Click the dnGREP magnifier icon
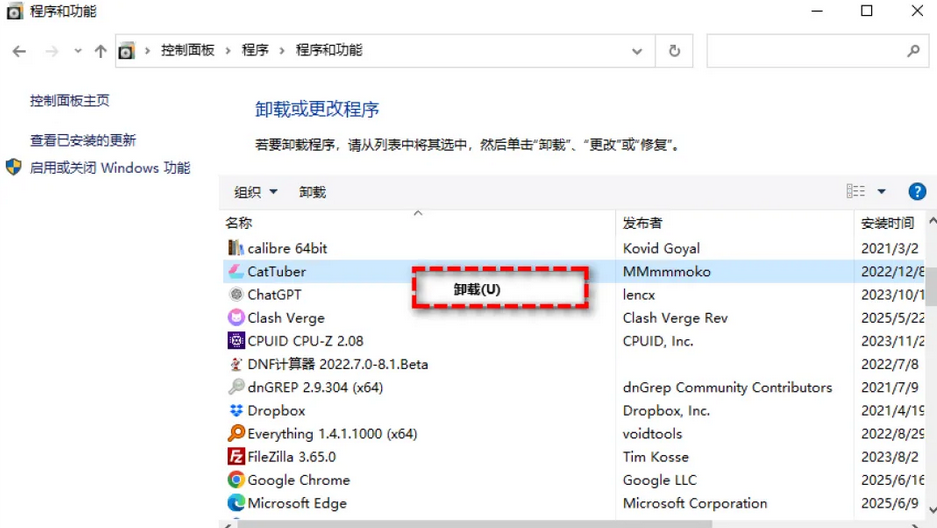937x528 pixels. coord(236,387)
